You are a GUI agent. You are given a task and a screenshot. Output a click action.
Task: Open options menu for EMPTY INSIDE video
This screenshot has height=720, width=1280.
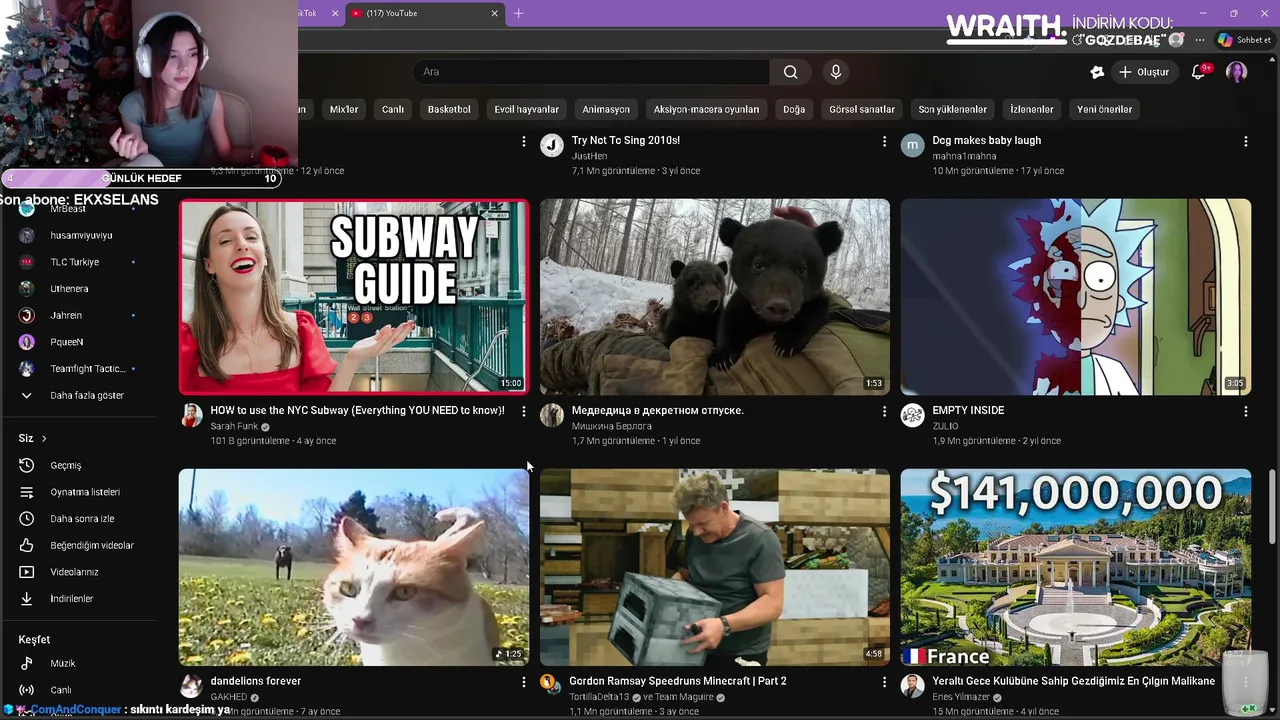(x=1245, y=411)
